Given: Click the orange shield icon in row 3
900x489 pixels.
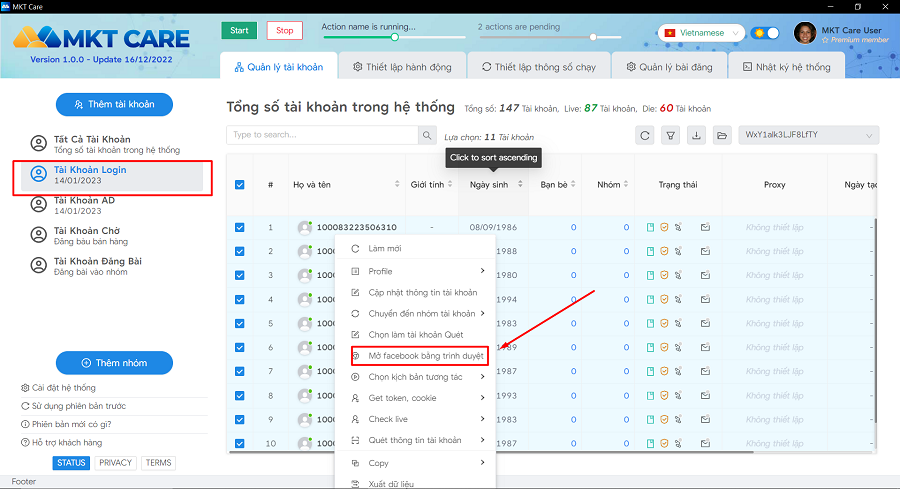Looking at the screenshot, I should (x=664, y=275).
